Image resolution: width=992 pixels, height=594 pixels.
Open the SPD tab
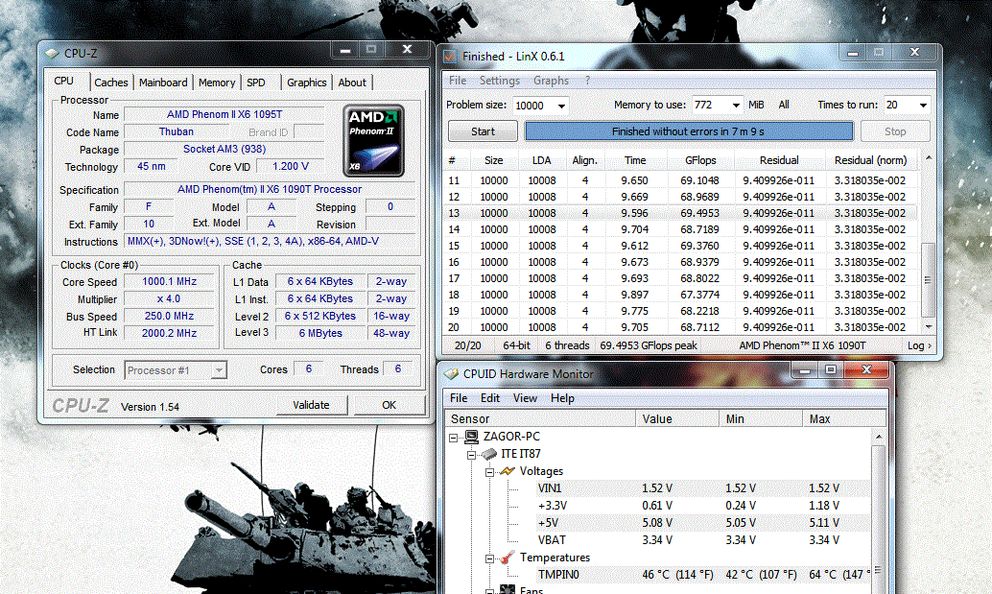[x=256, y=82]
